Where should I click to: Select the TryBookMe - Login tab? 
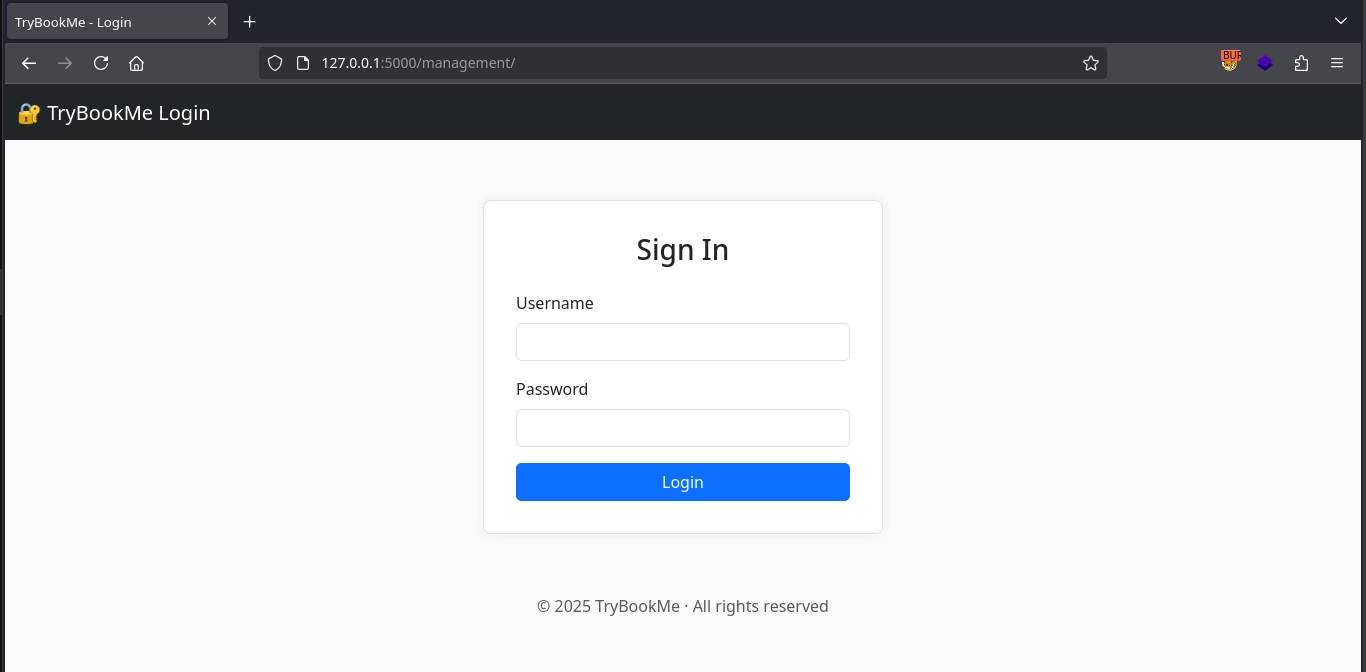100,21
